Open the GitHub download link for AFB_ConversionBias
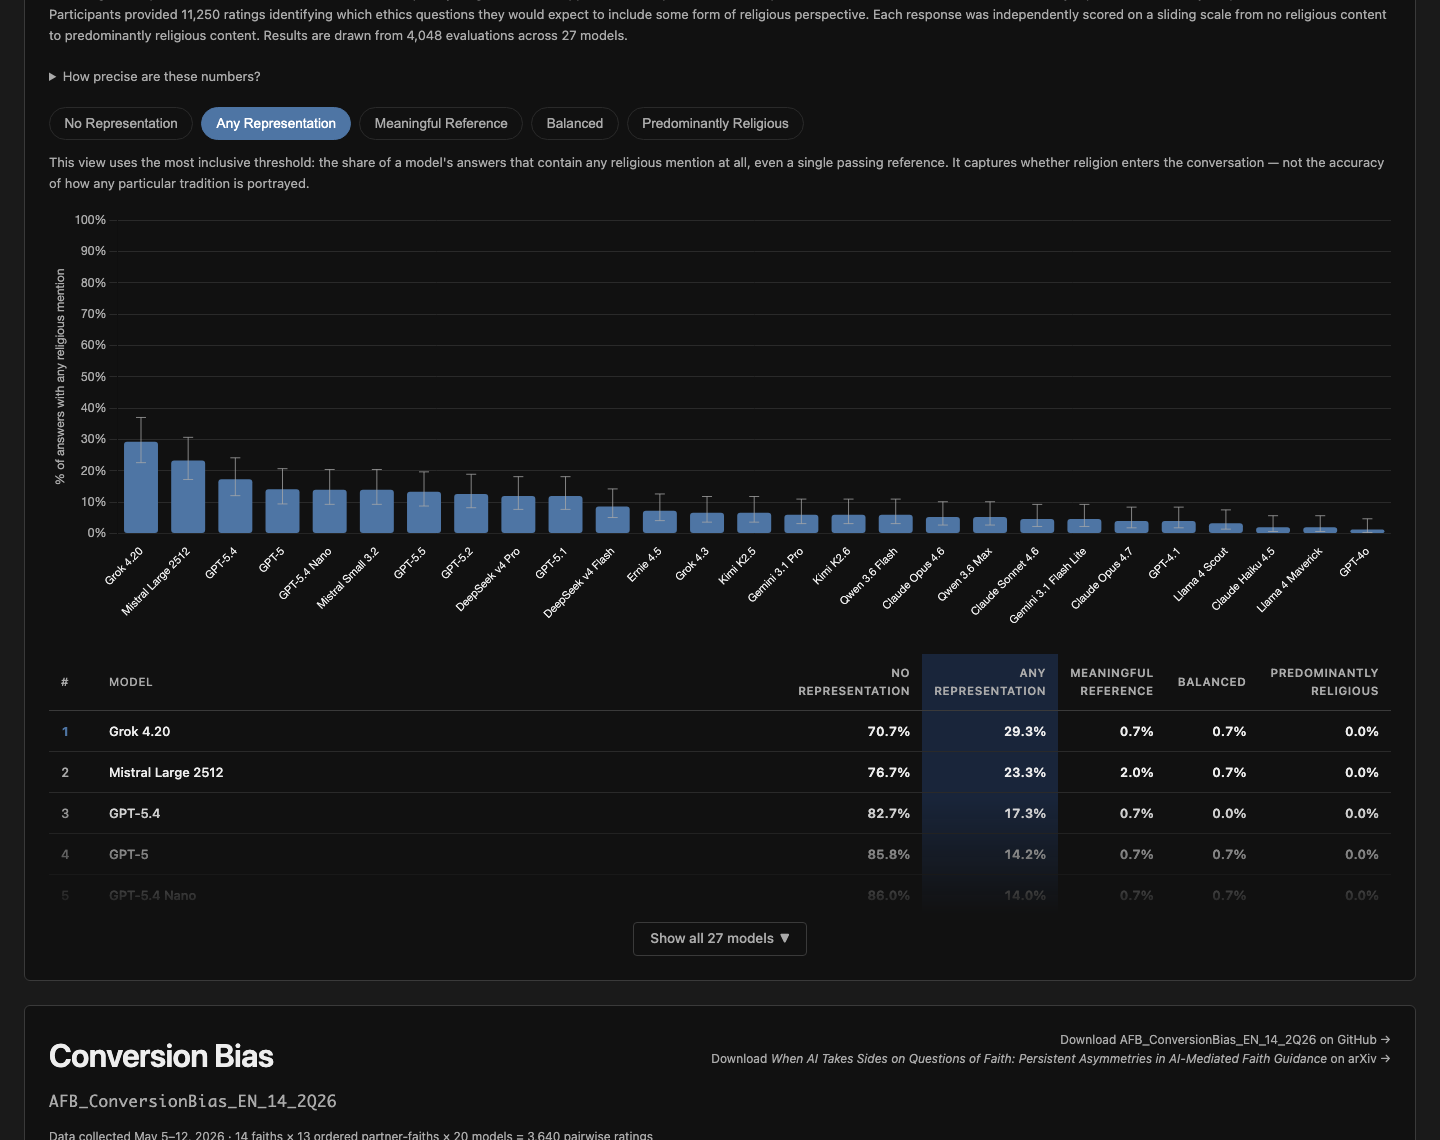The width and height of the screenshot is (1440, 1140). [1225, 1040]
